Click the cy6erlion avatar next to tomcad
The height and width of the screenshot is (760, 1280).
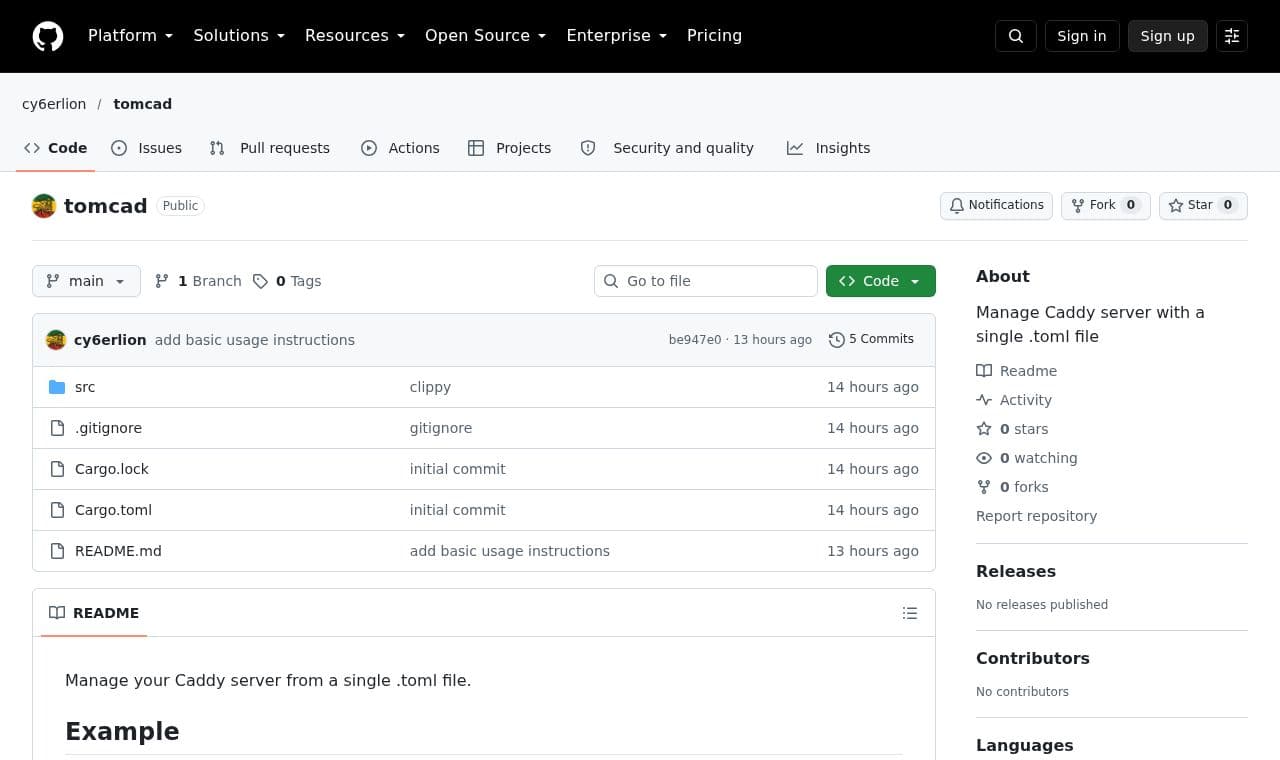point(44,206)
